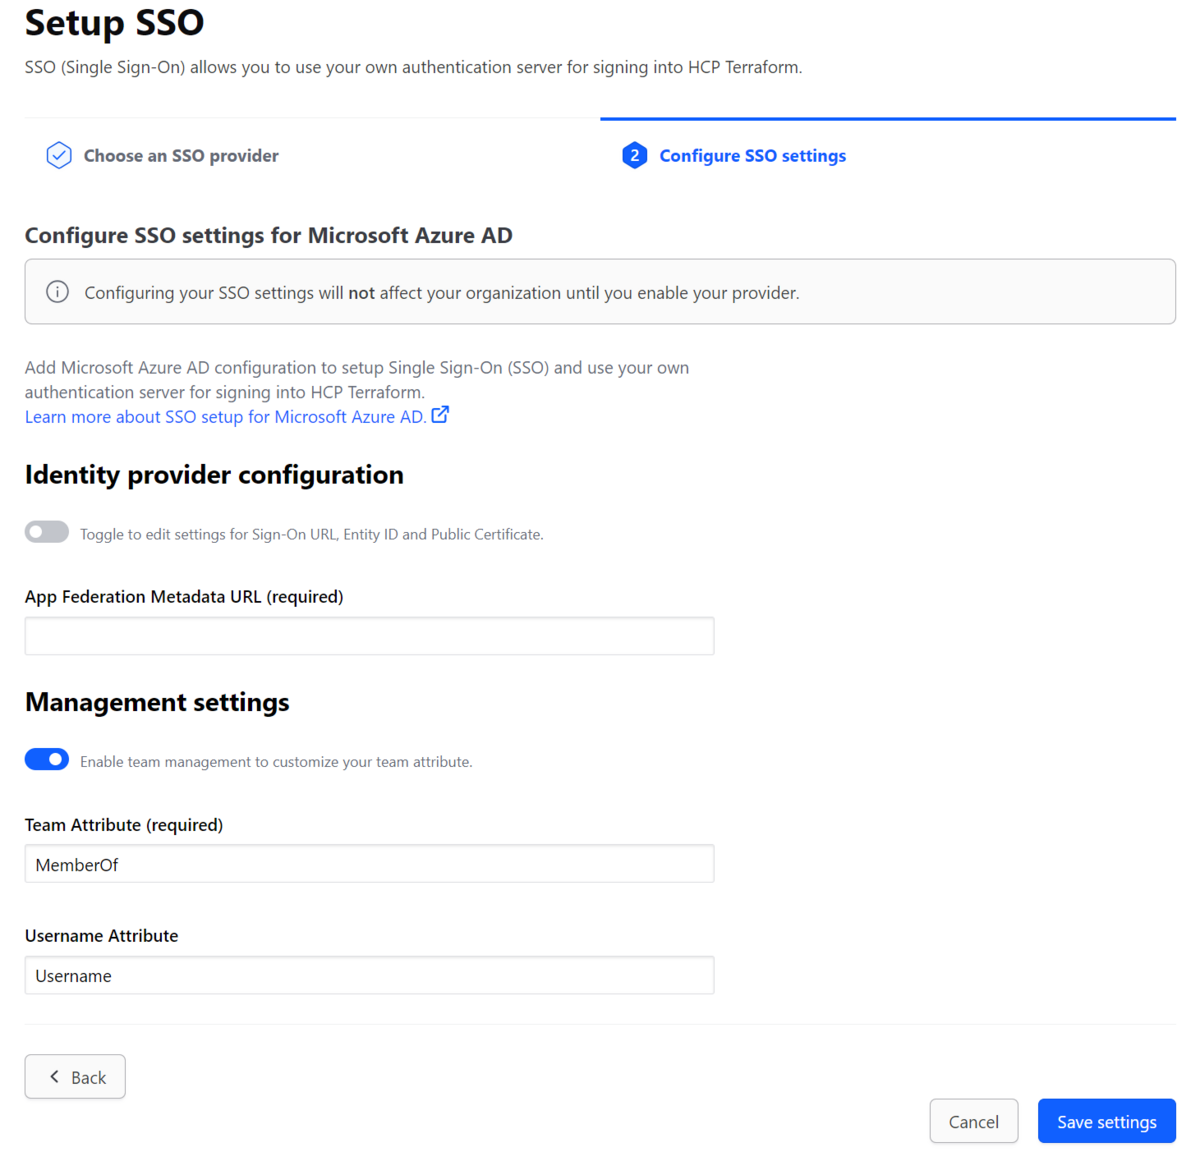Click the Back button

click(74, 1077)
